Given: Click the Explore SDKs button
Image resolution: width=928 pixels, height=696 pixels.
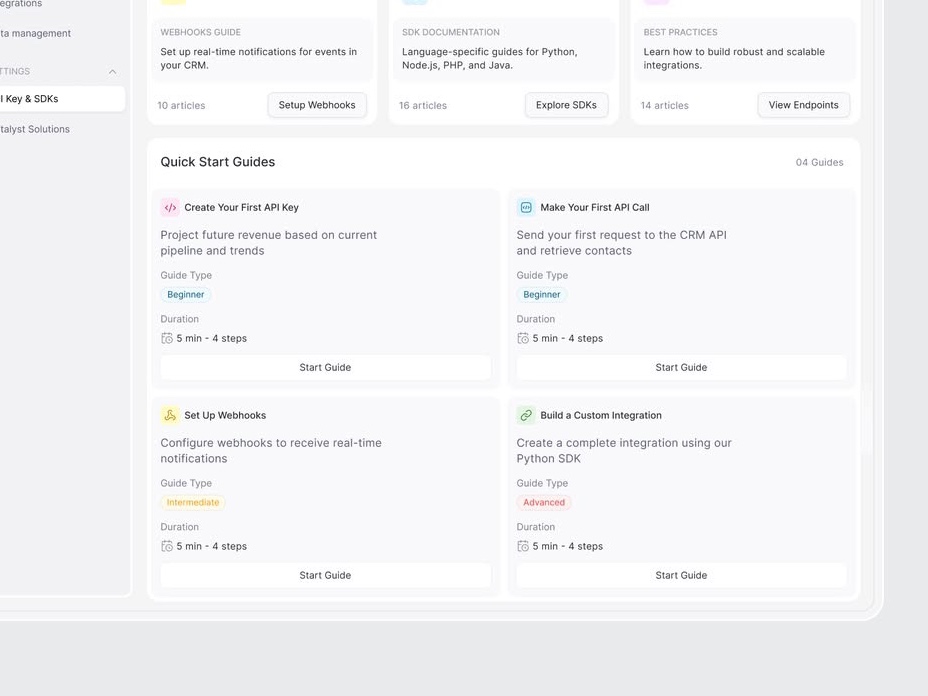Looking at the screenshot, I should coord(566,105).
